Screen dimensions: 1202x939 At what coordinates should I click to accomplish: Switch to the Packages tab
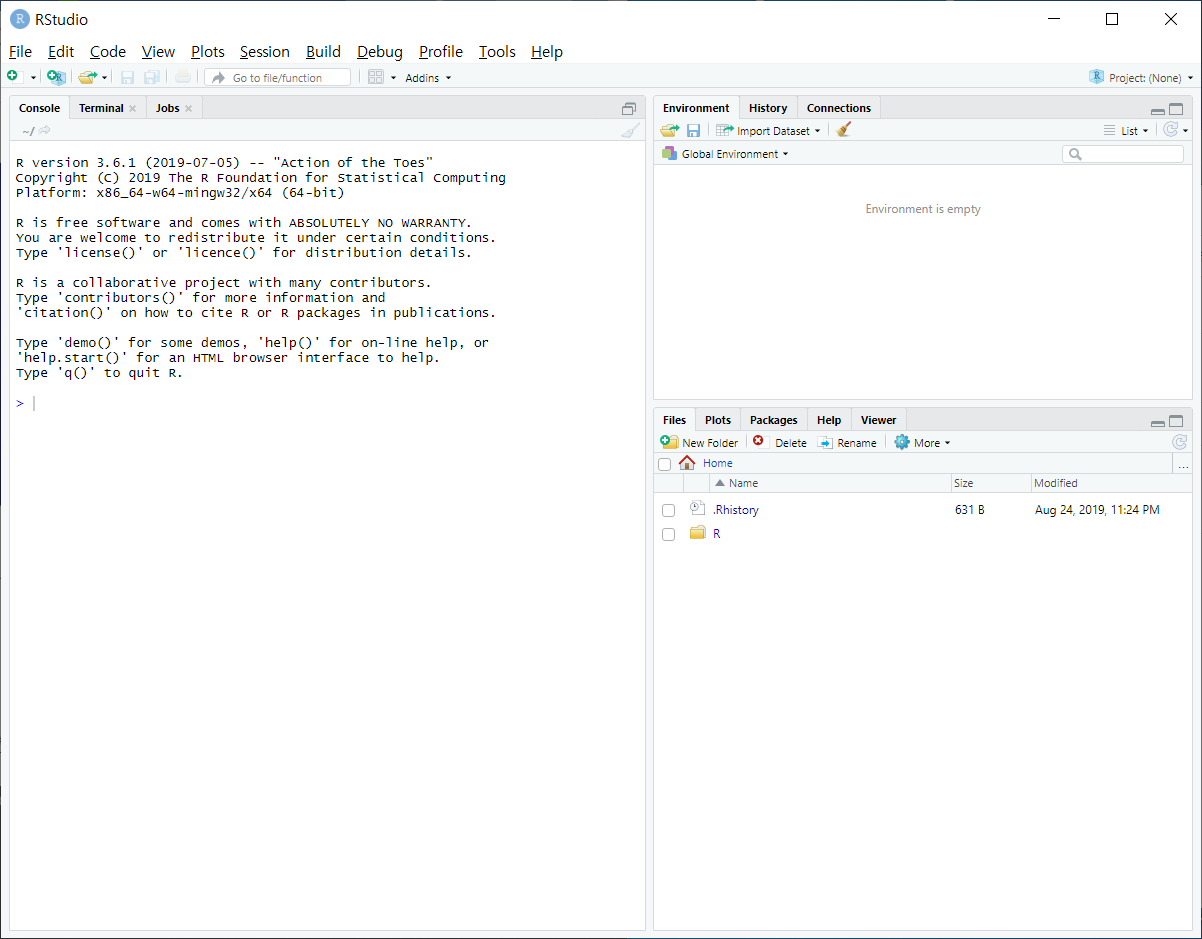(x=774, y=420)
